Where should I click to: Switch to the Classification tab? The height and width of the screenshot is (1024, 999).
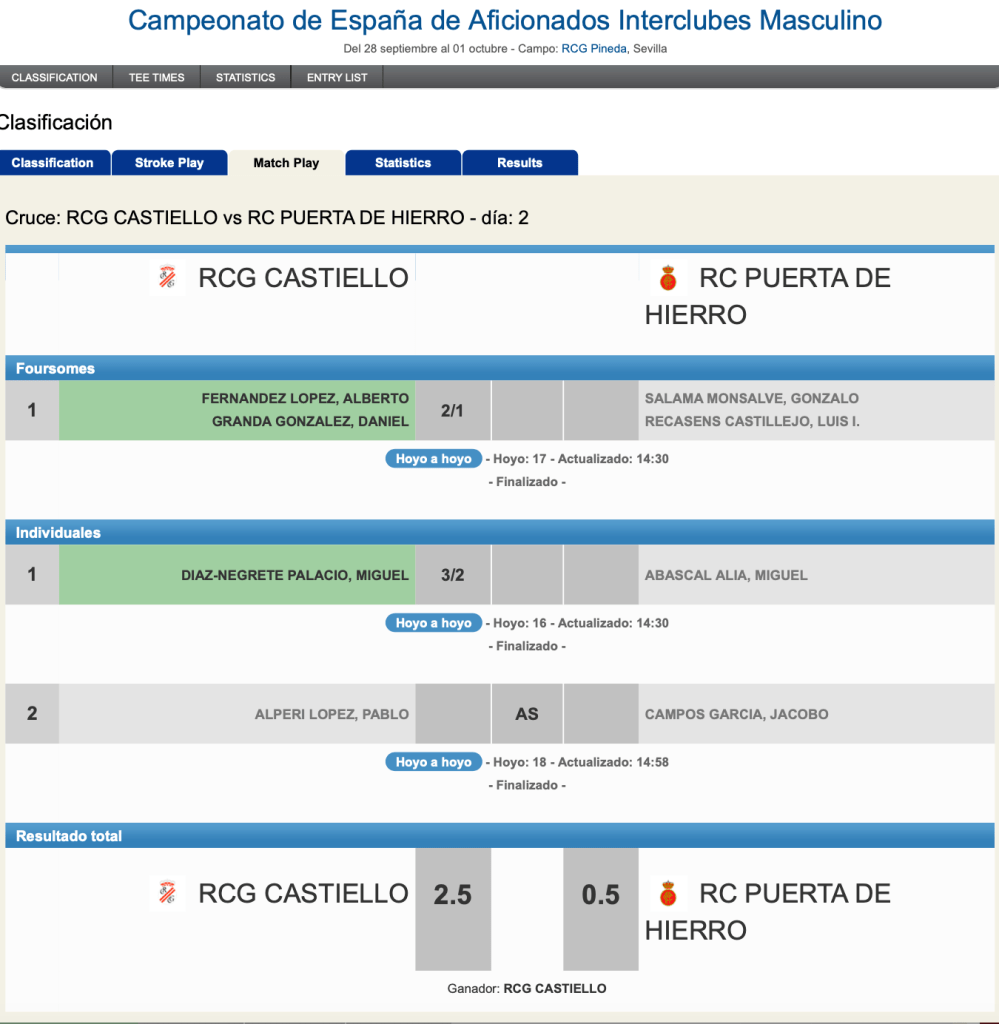53,163
